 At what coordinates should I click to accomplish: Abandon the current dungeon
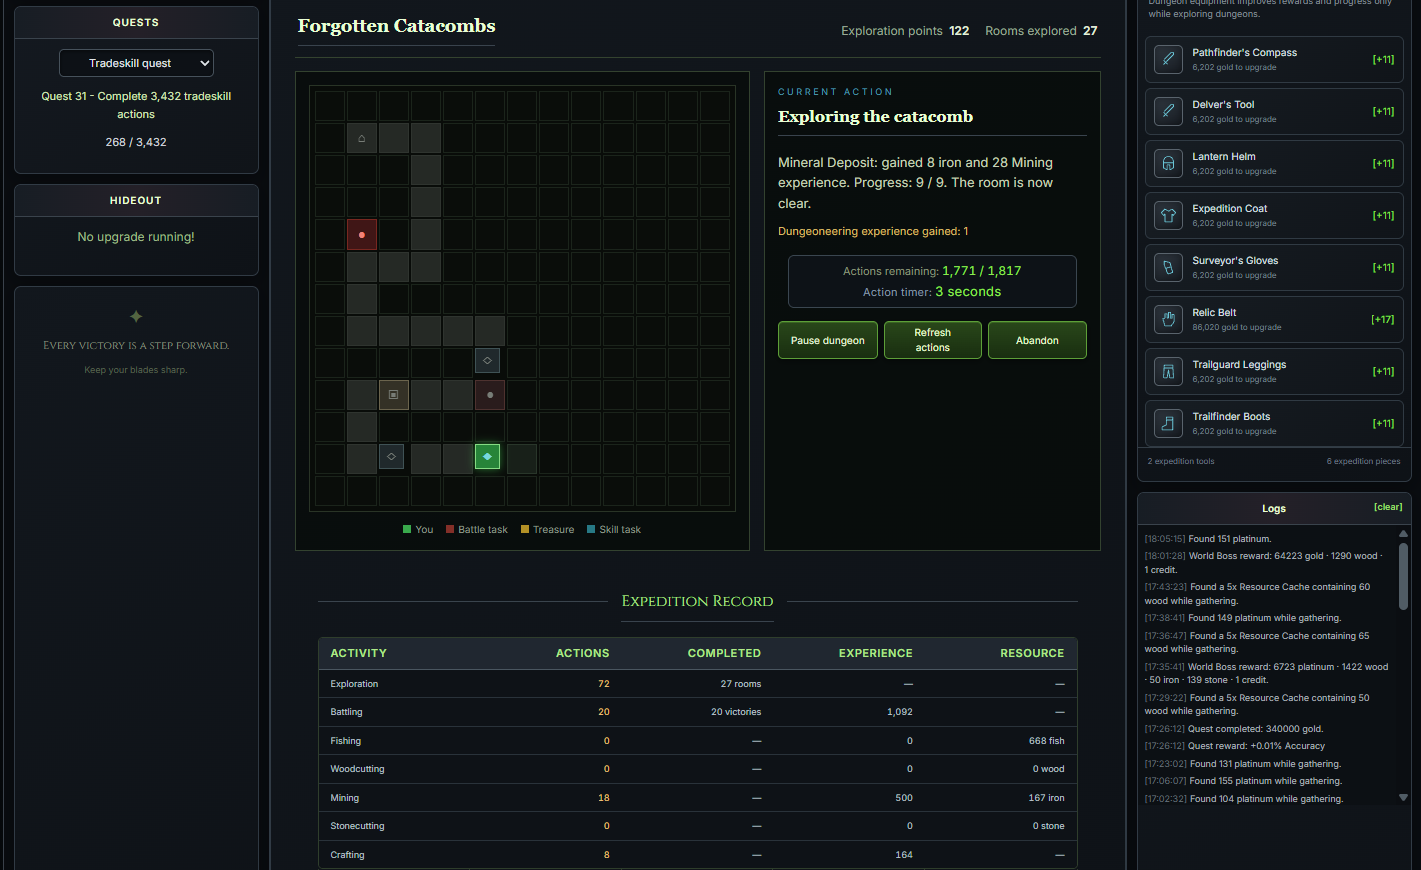click(1037, 340)
